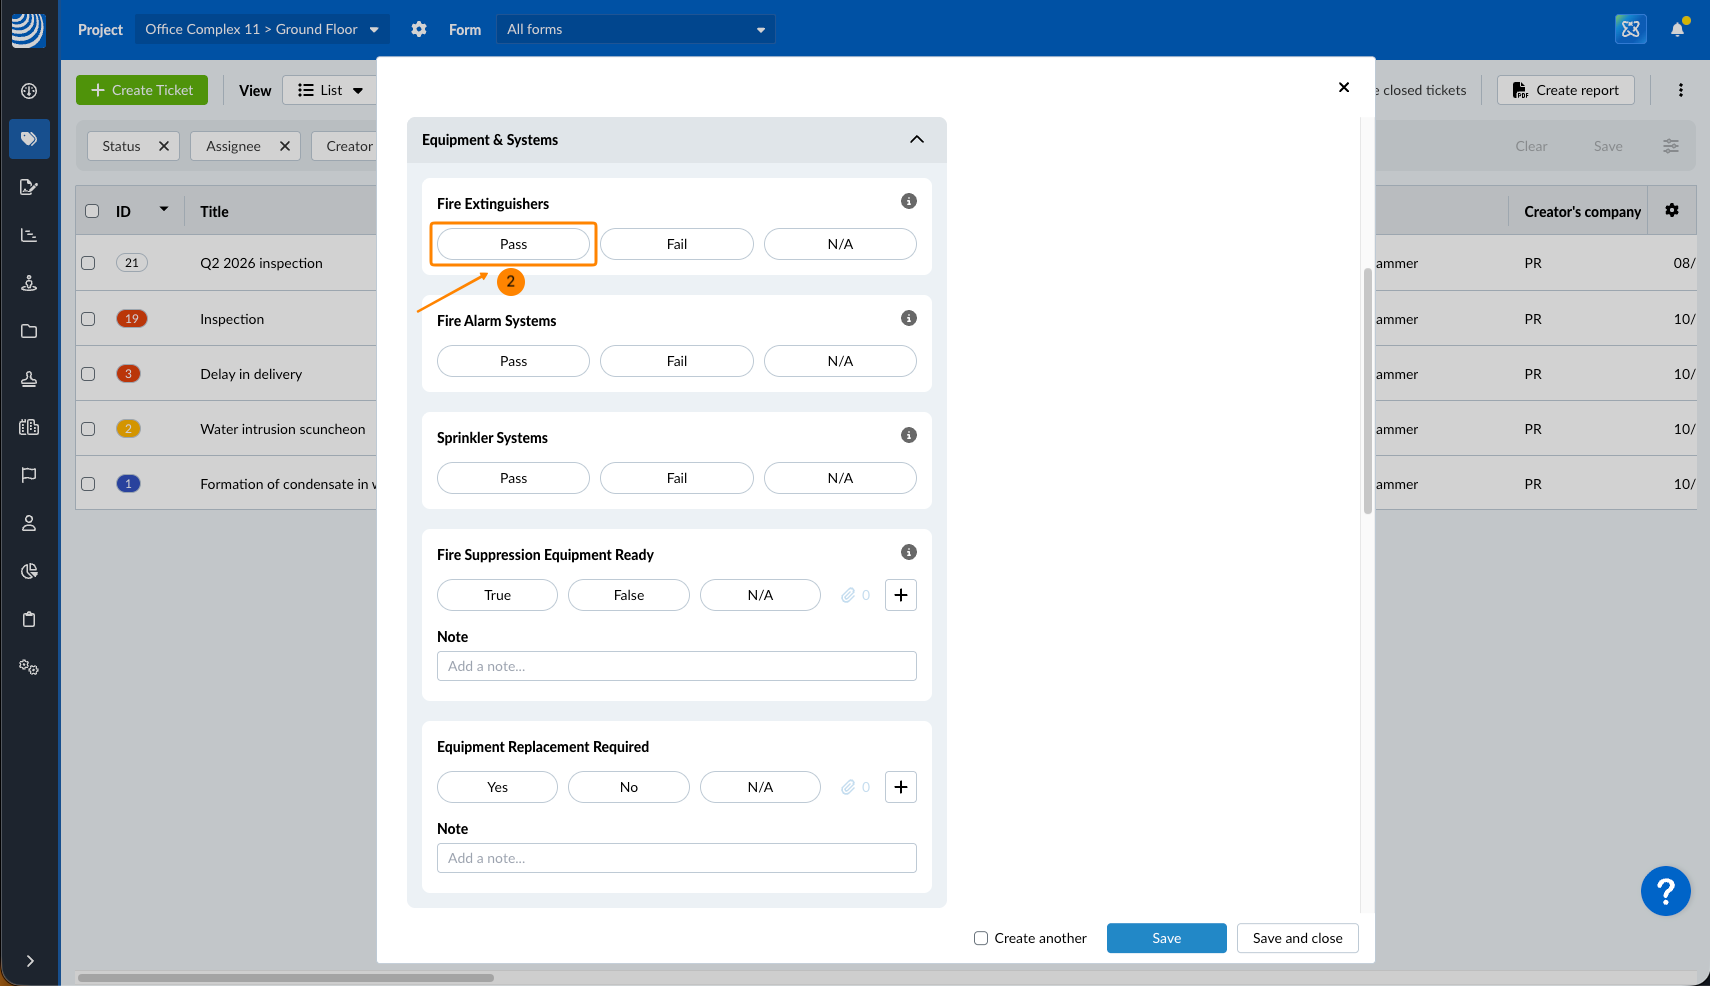Click the Save and close button

1297,938
